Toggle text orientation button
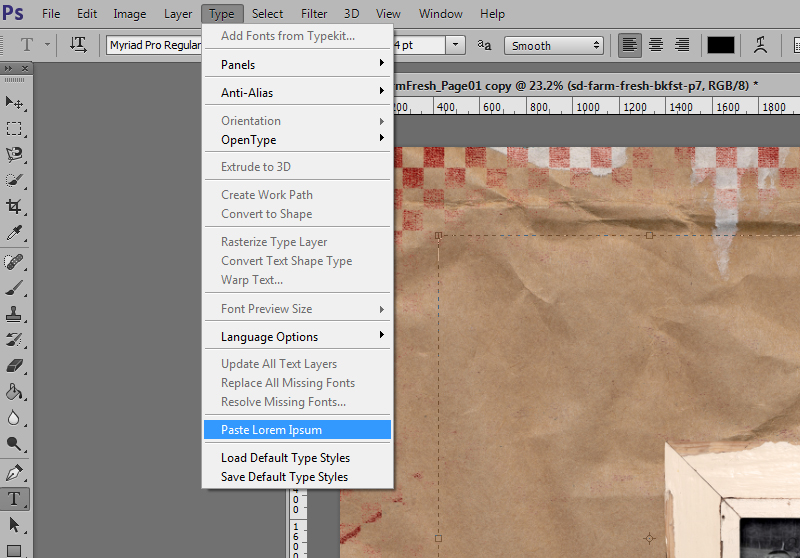The width and height of the screenshot is (800, 558). [78, 45]
